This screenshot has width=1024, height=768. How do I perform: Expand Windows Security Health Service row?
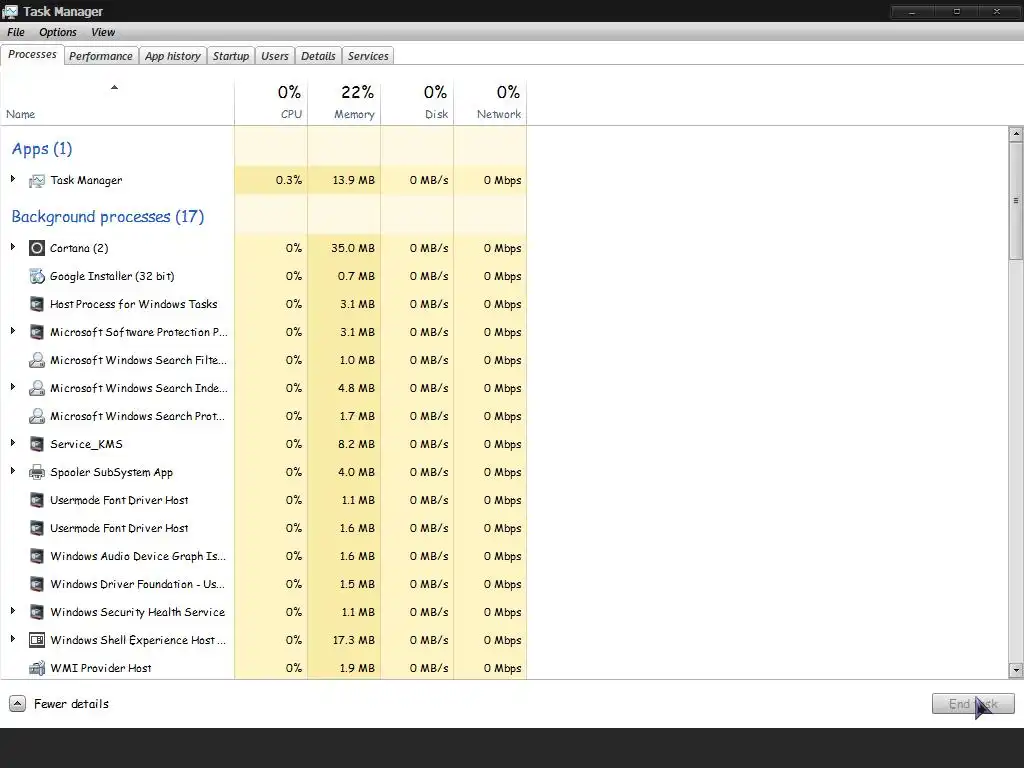[x=12, y=611]
